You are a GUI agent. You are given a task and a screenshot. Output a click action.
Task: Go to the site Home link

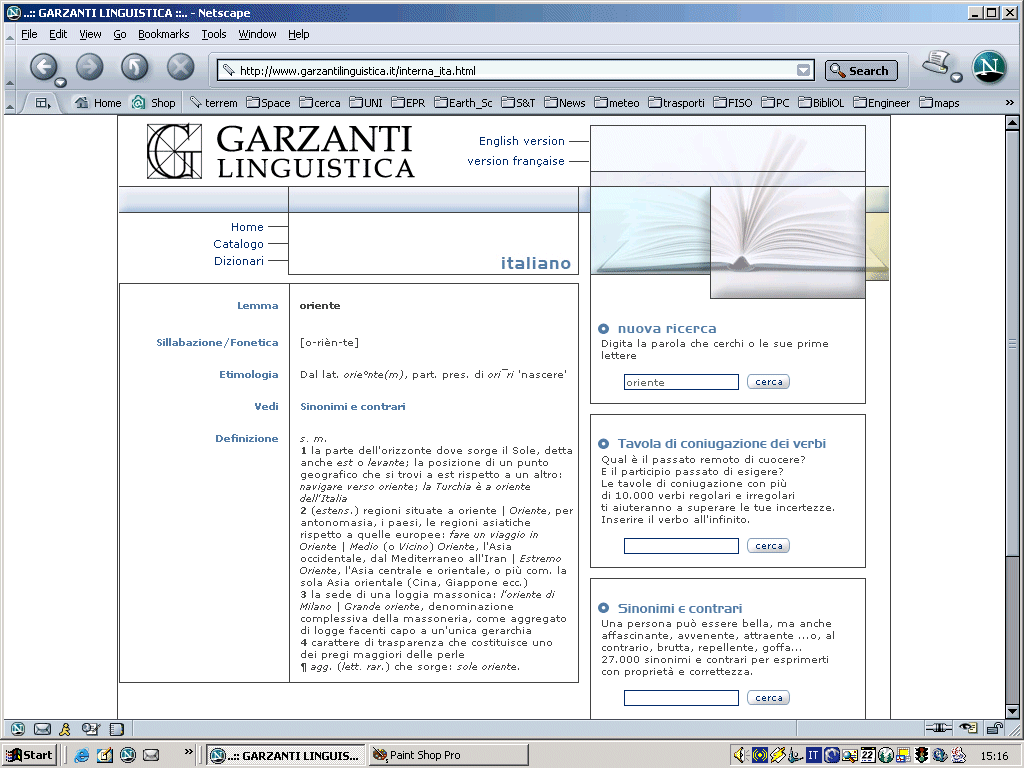(247, 227)
